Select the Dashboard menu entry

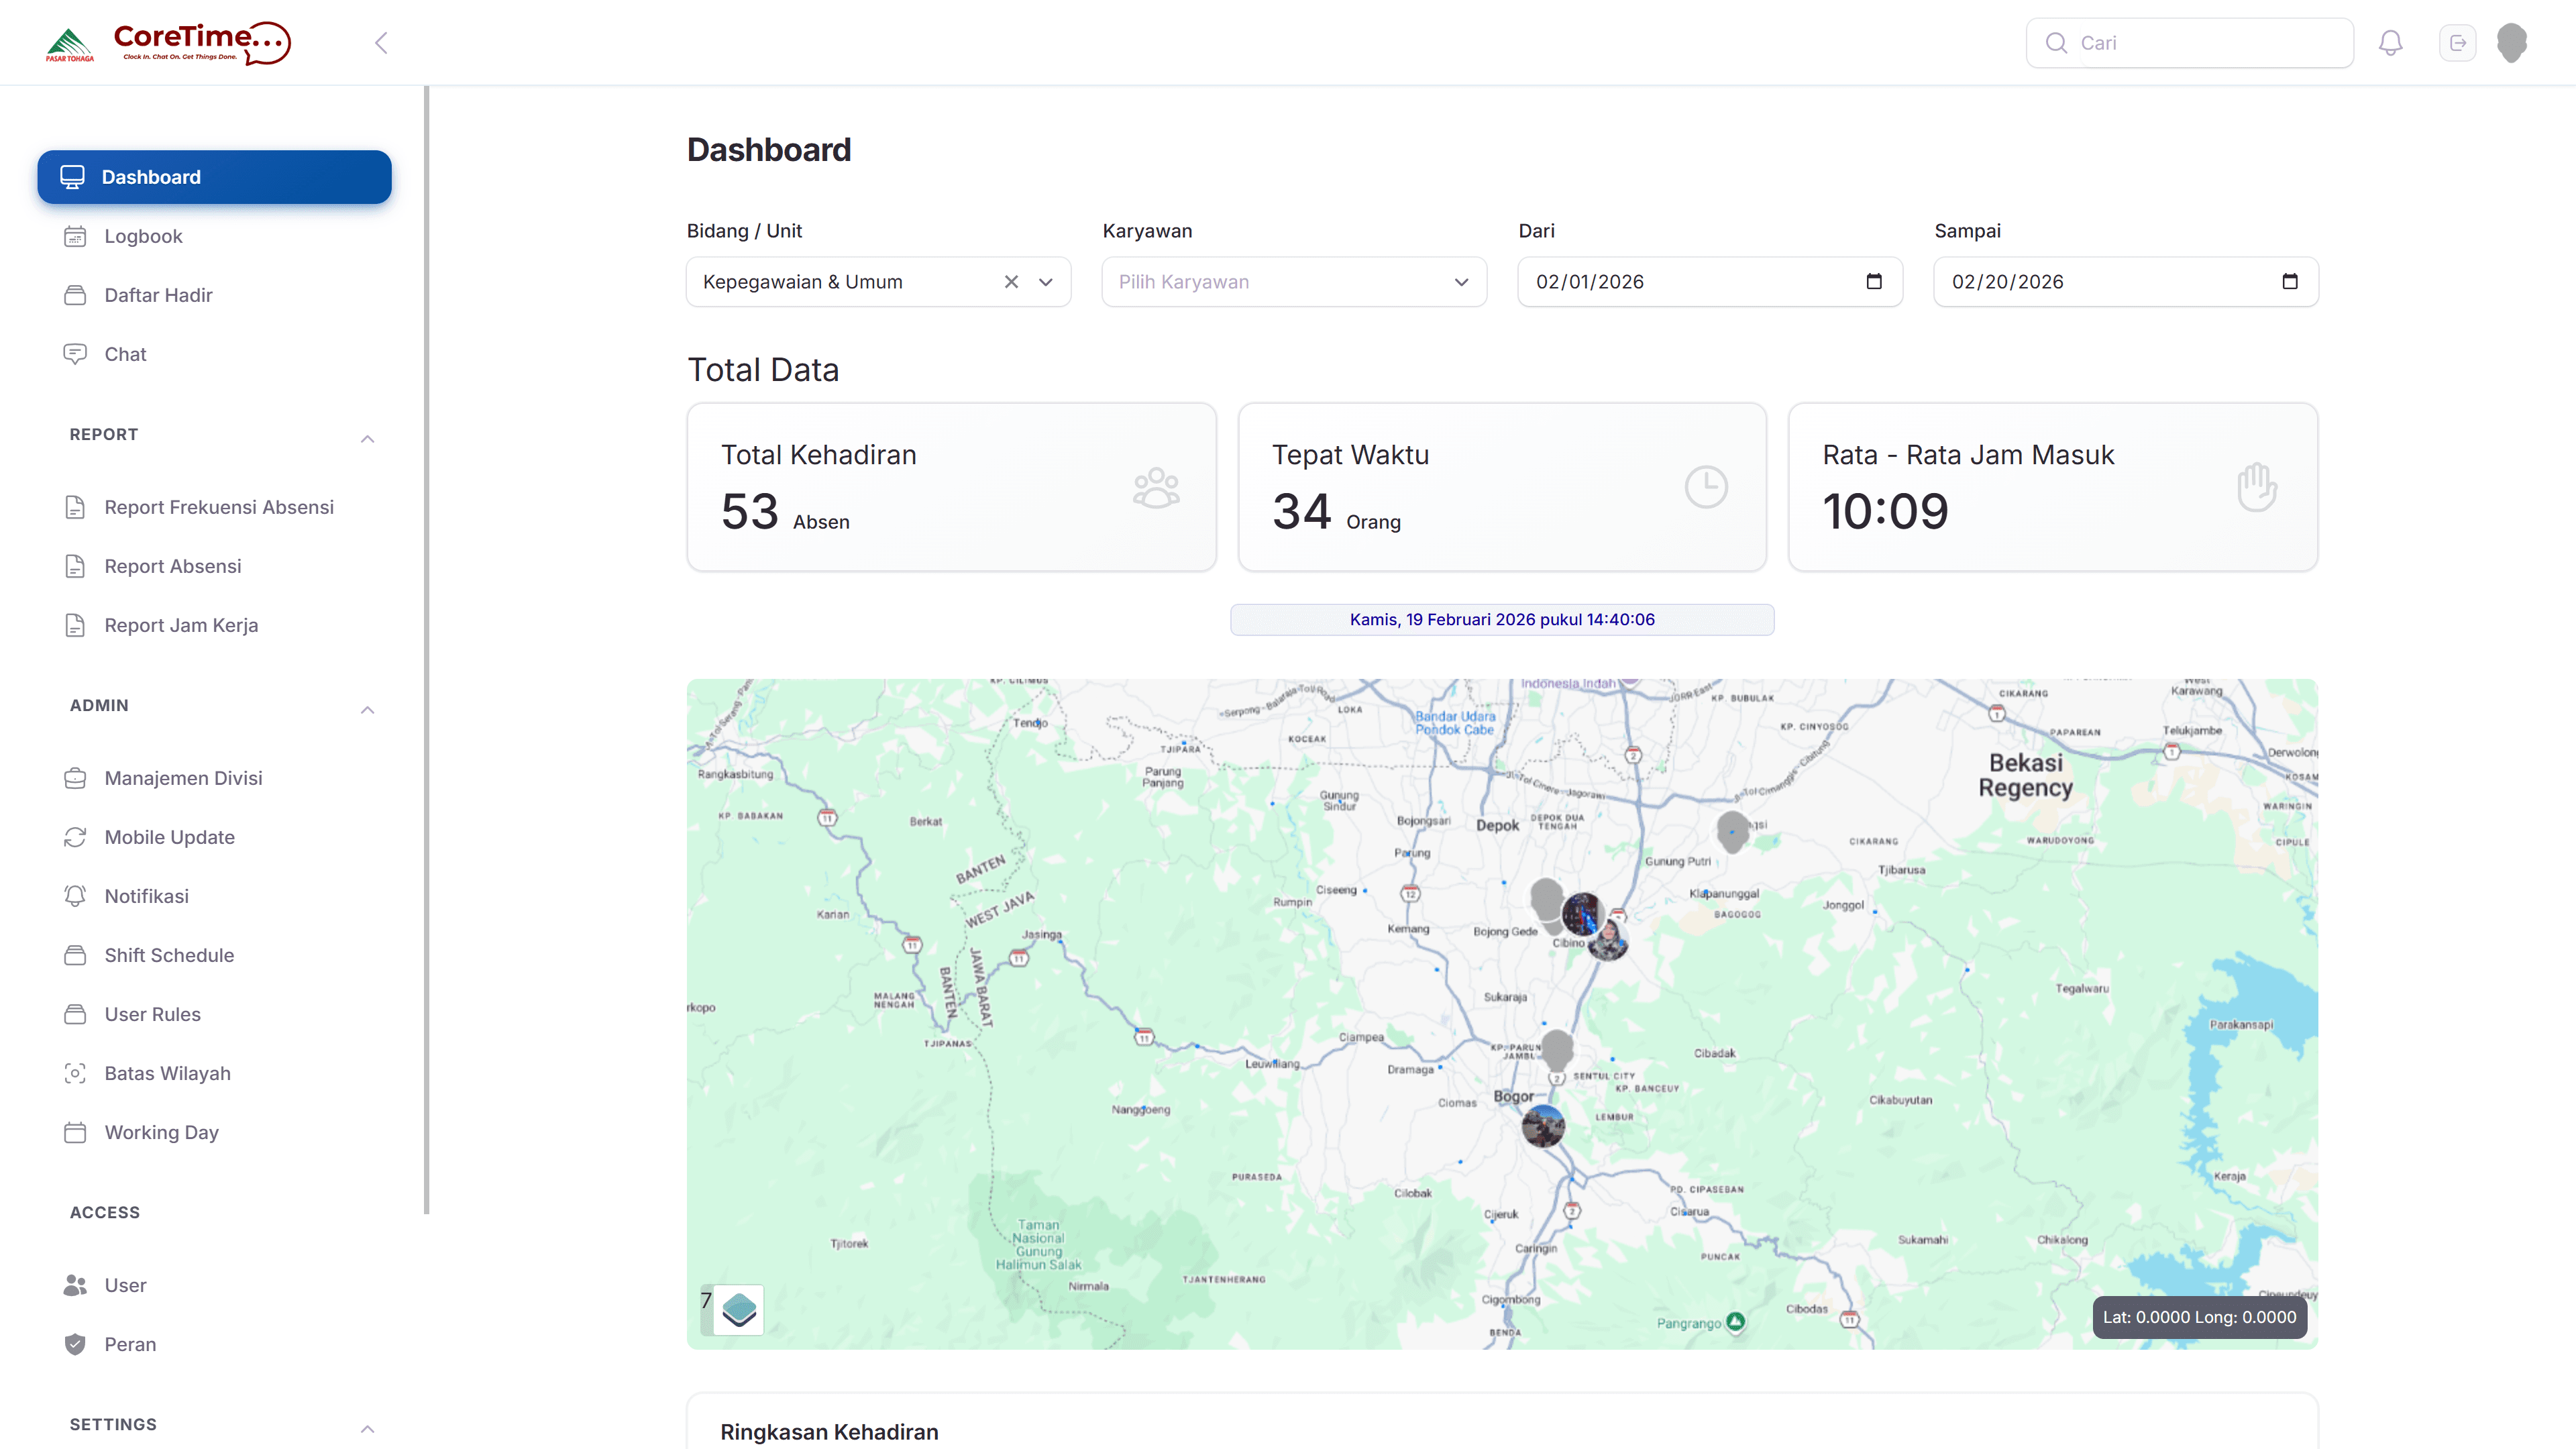click(150, 177)
